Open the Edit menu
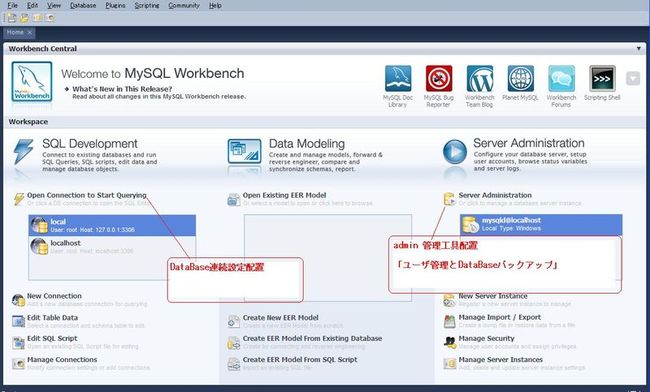The image size is (650, 392). point(32,5)
